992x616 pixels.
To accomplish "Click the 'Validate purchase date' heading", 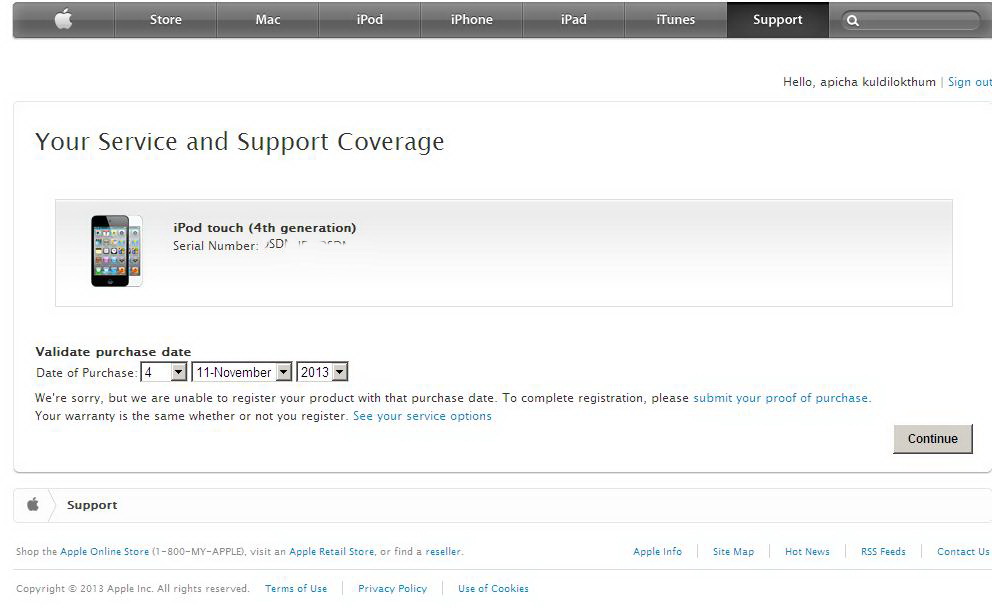I will click(x=113, y=352).
